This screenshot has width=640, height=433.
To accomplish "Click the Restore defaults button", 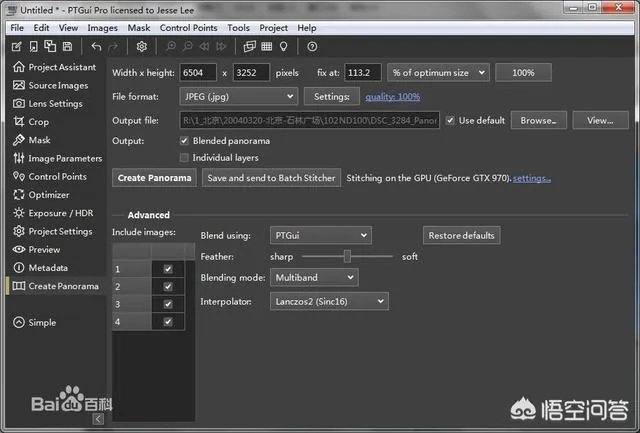I will (461, 236).
